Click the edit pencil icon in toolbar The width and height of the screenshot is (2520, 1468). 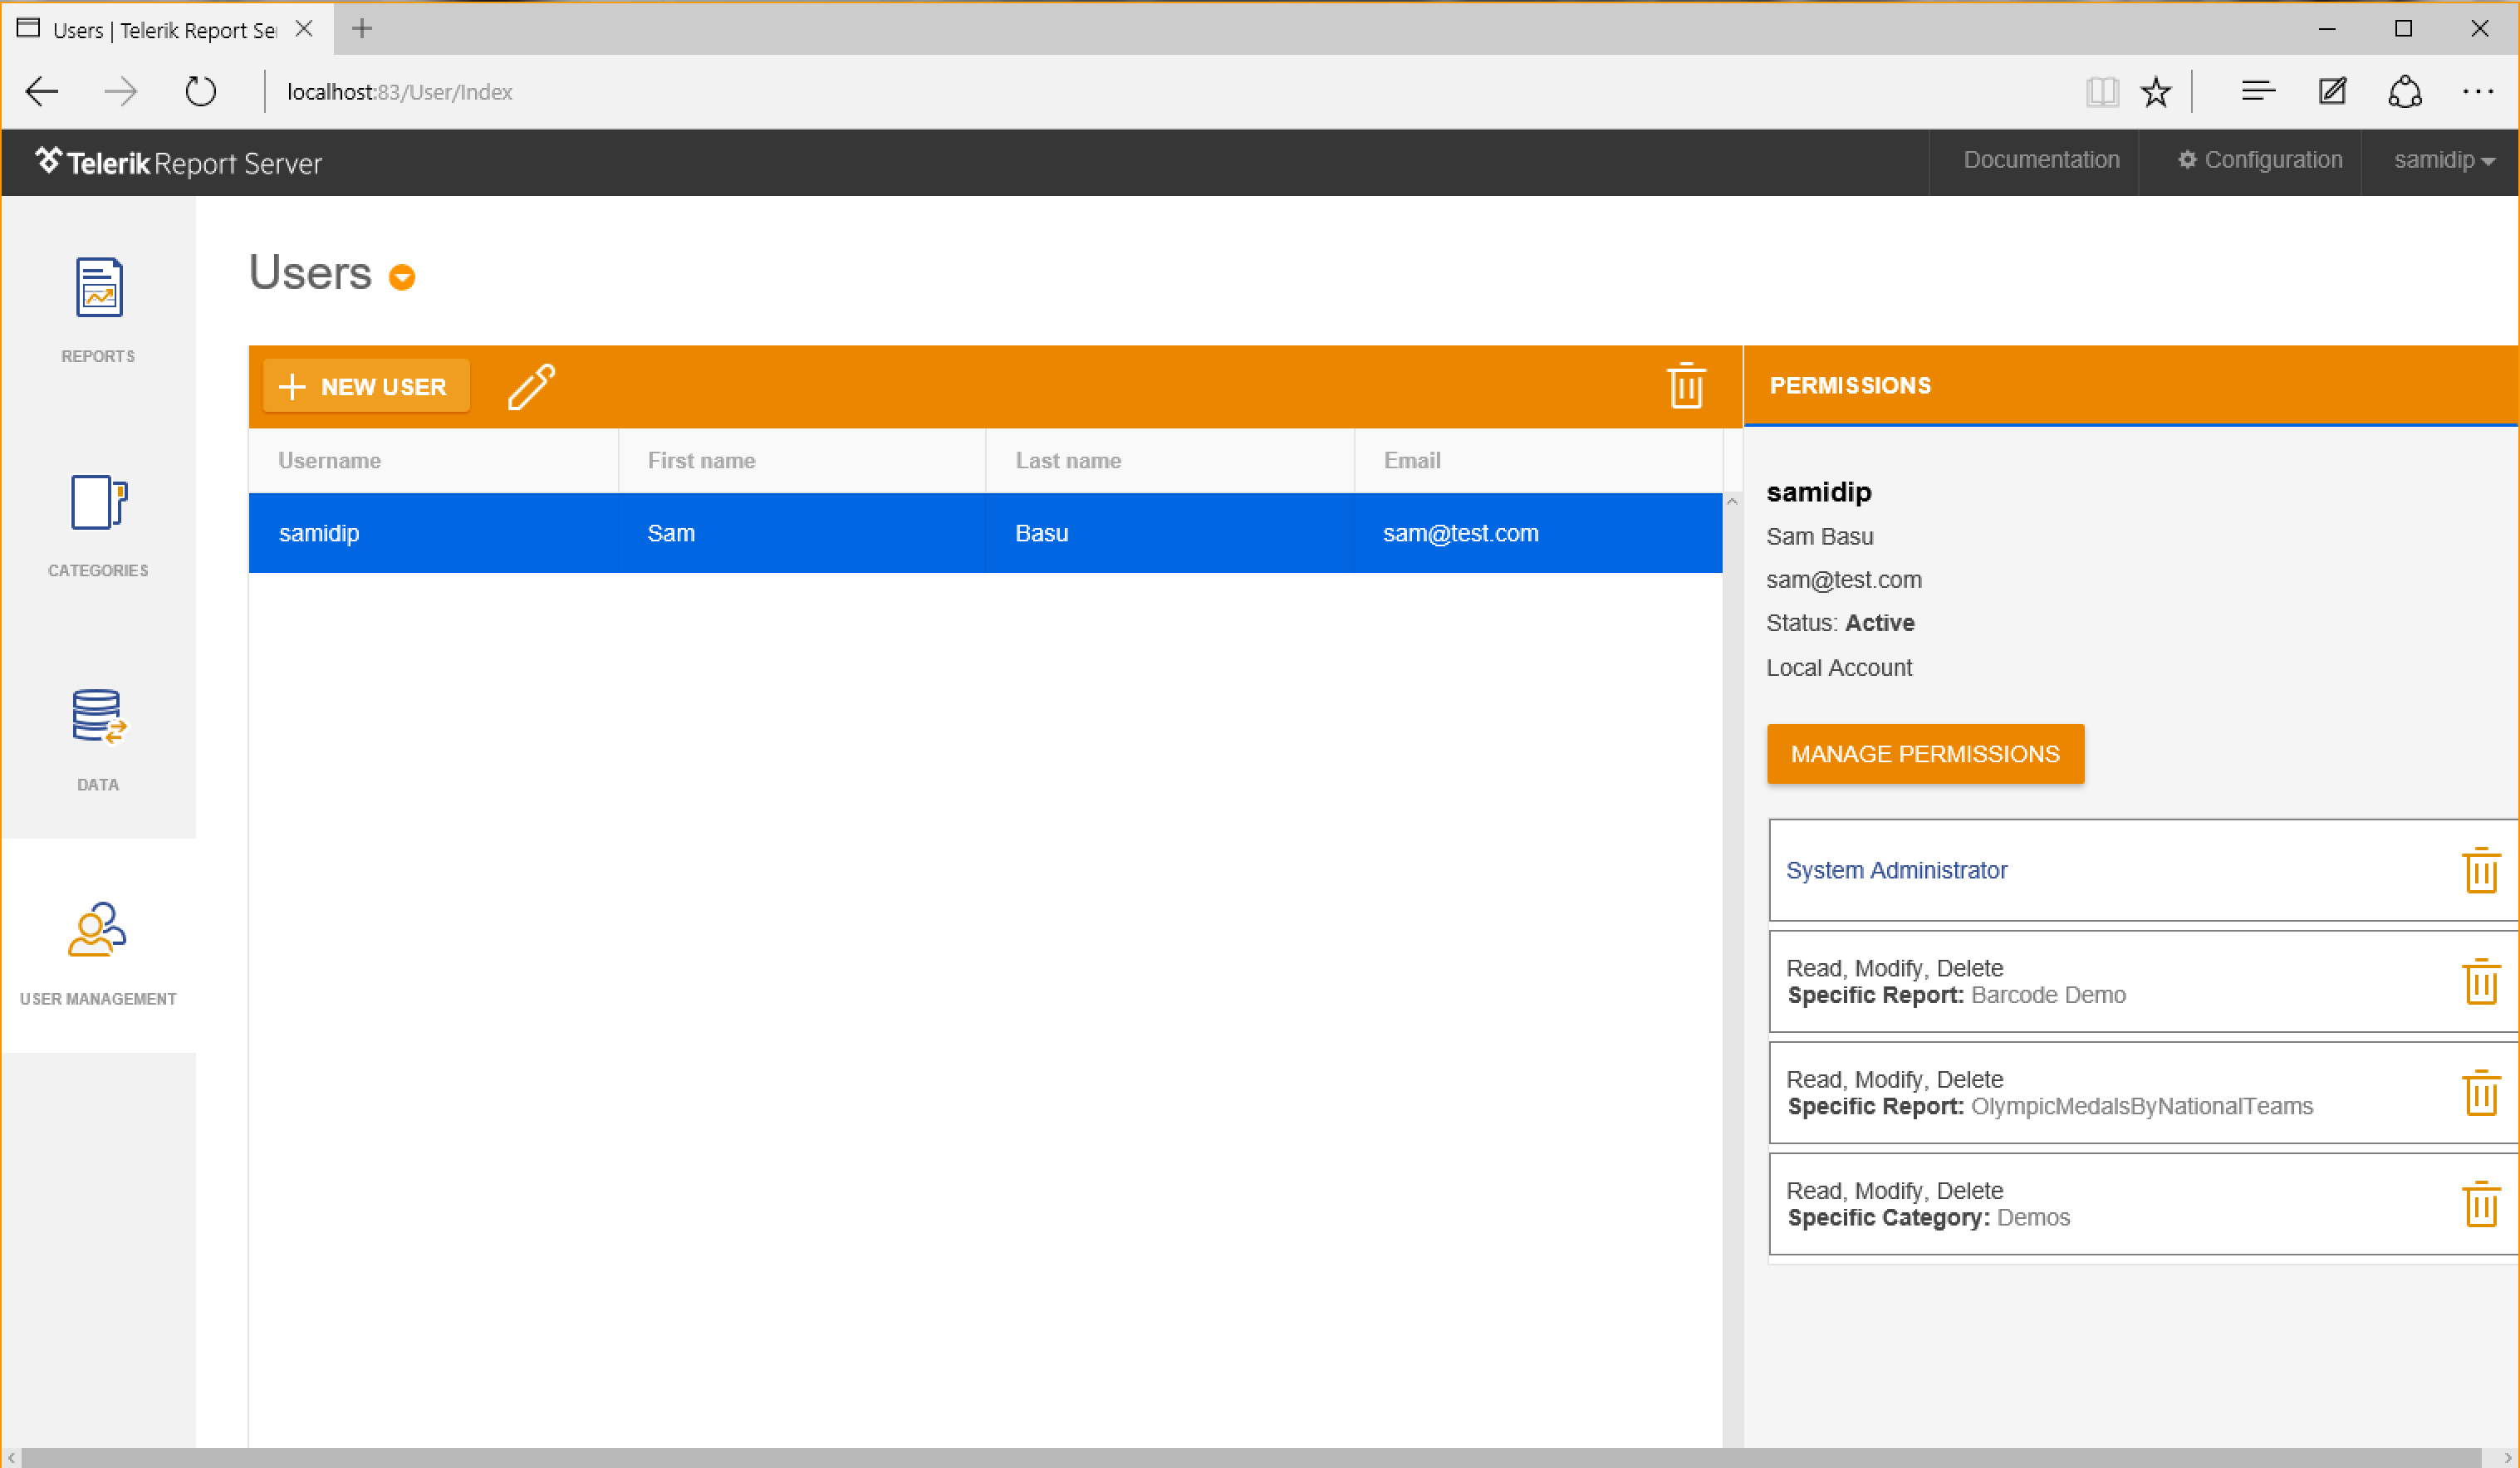pyautogui.click(x=533, y=386)
